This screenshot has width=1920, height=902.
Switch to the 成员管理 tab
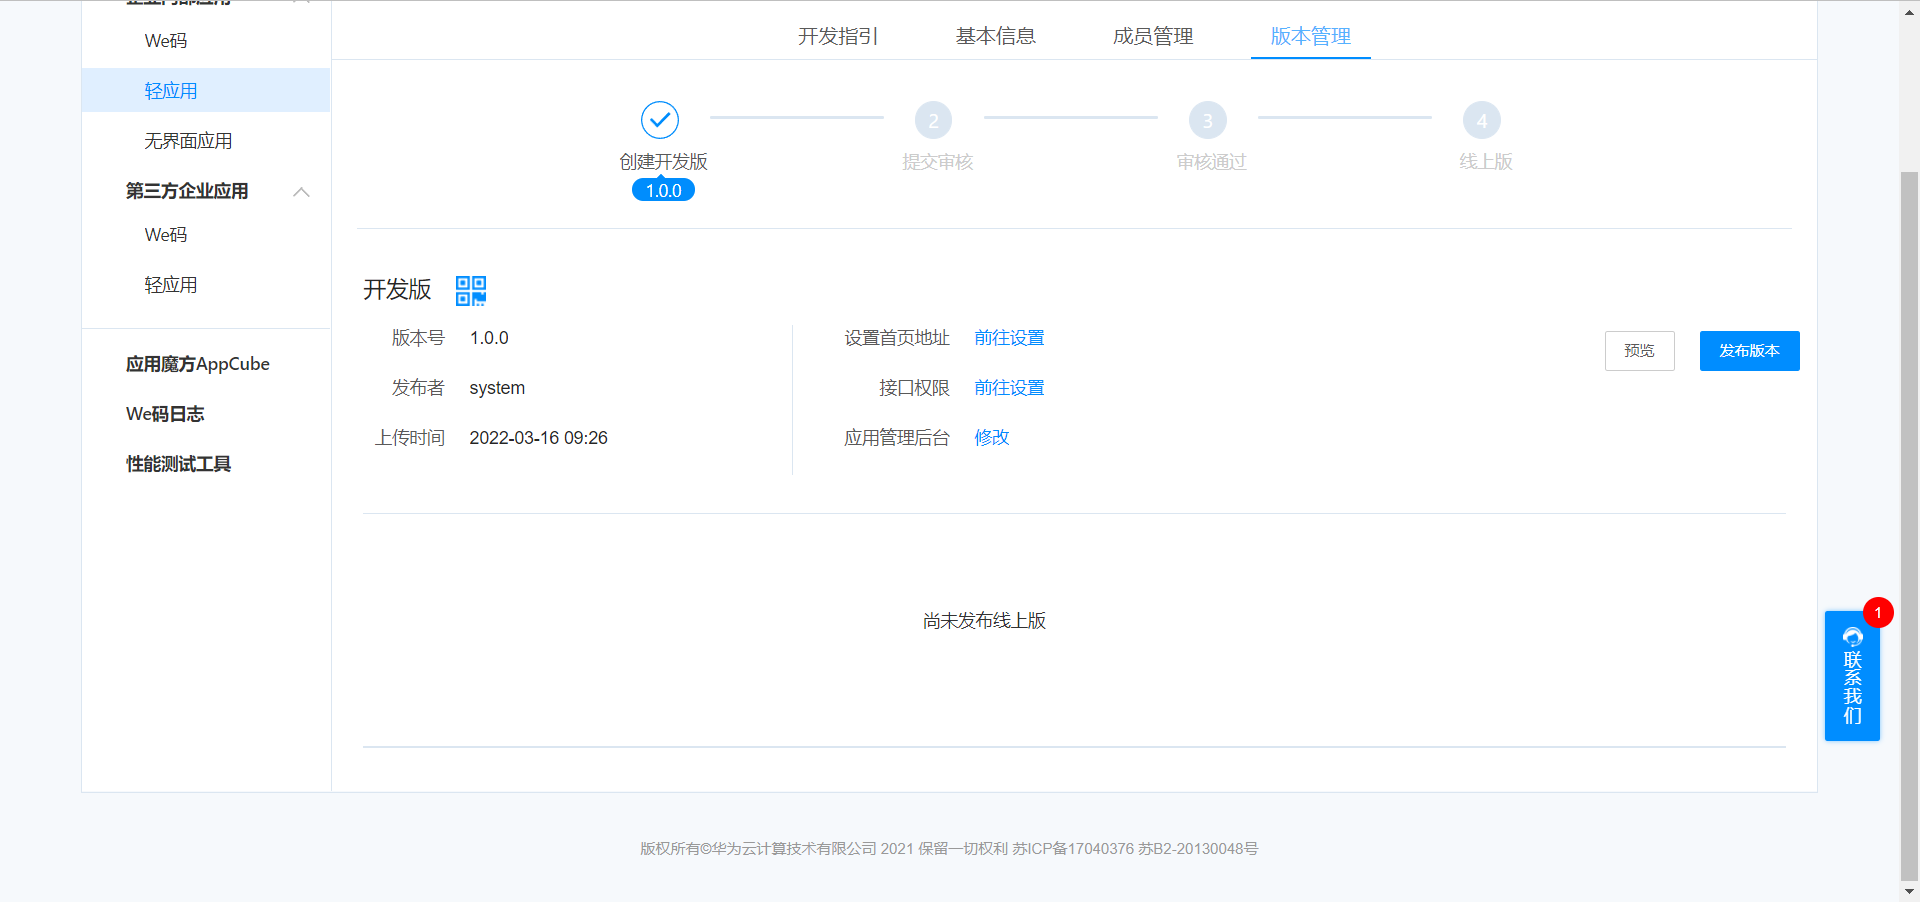(x=1151, y=36)
